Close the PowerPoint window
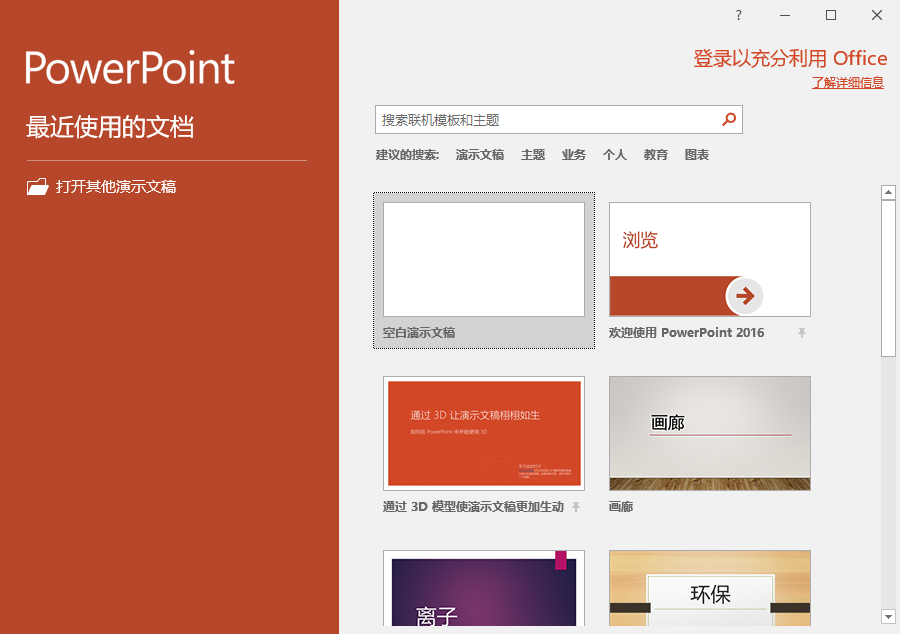The width and height of the screenshot is (900, 634). [x=876, y=15]
